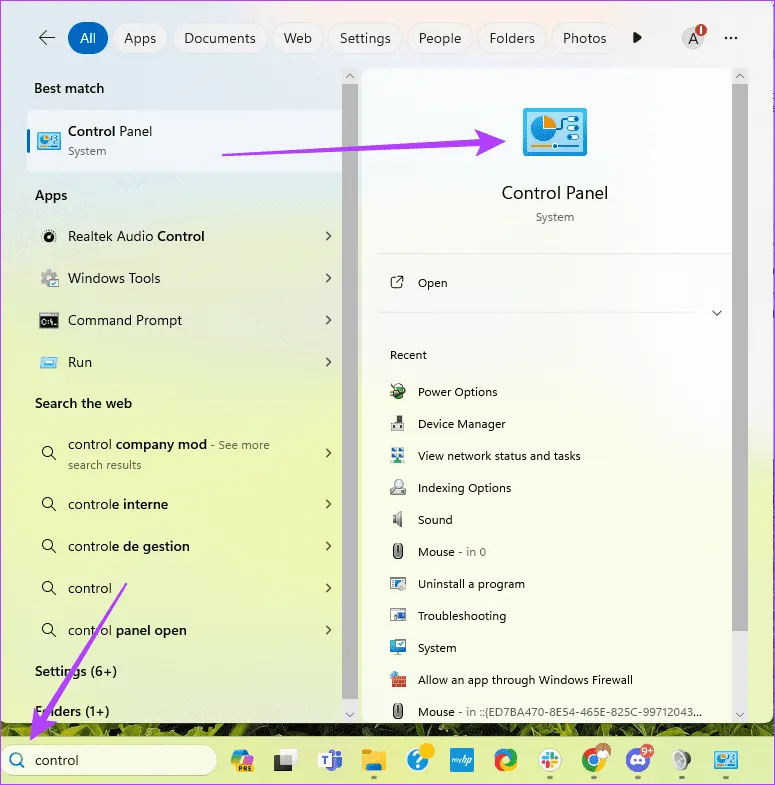This screenshot has width=775, height=785.
Task: Open Google Chrome in the taskbar
Action: click(595, 761)
